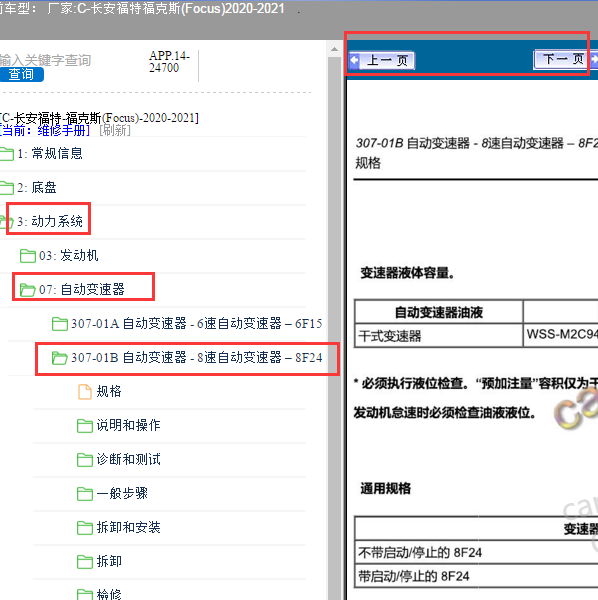Expand the 一般步骤 folder
This screenshot has height=600, width=598.
point(122,493)
